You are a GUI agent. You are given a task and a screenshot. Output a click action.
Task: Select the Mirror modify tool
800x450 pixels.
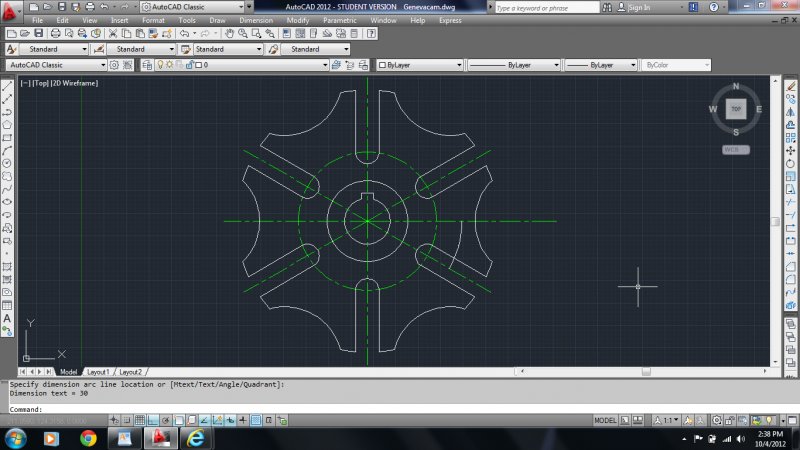click(x=790, y=112)
